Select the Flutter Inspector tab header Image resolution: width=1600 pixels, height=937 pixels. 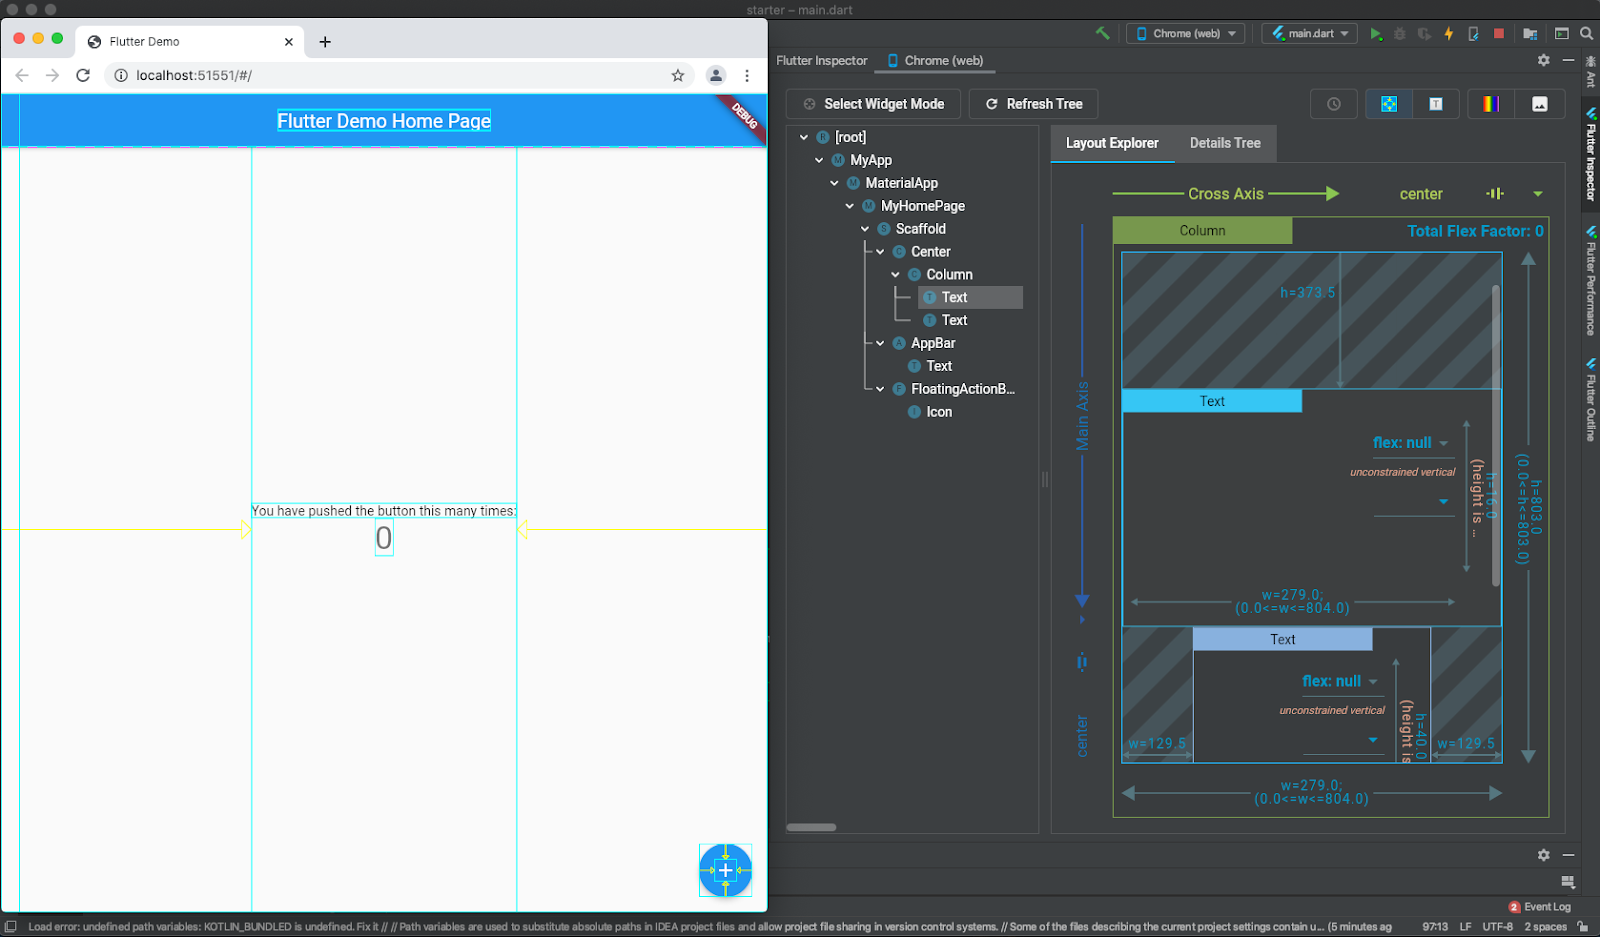pos(821,60)
